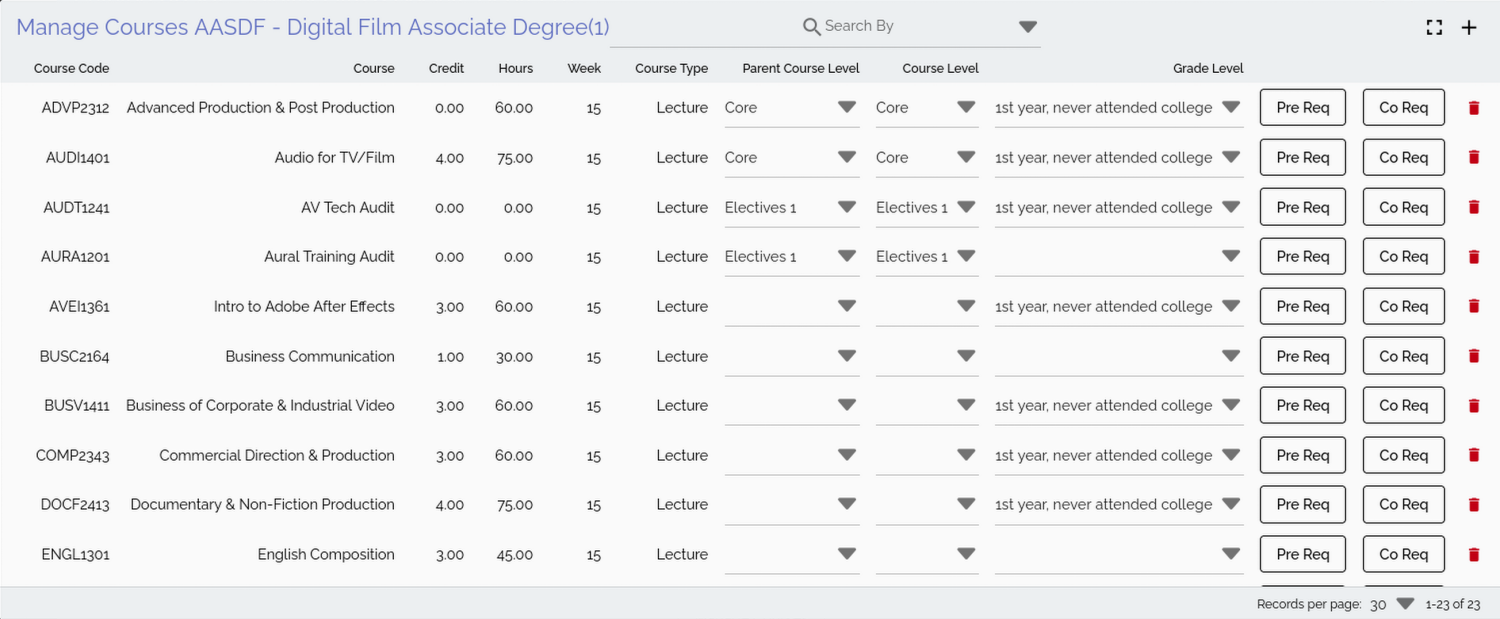
Task: Delete the ADVP2312 course row
Action: 1473,108
